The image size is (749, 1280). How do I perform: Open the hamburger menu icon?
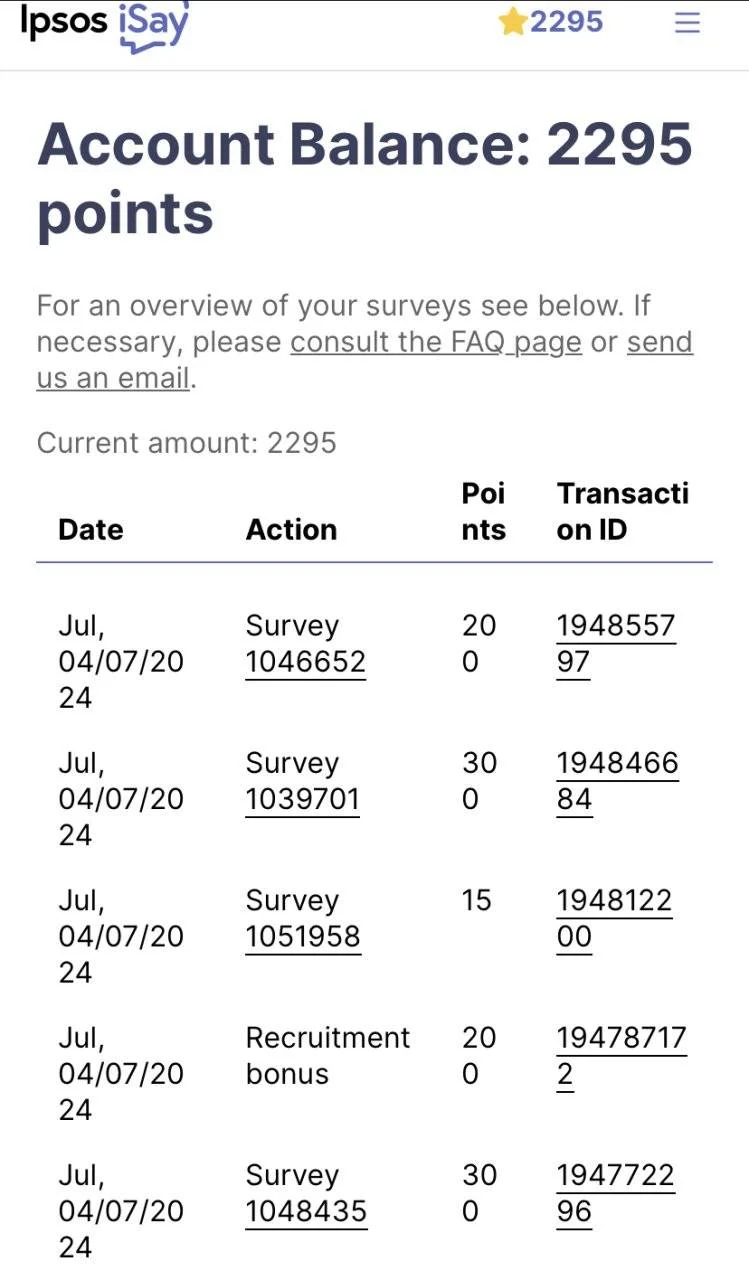pyautogui.click(x=687, y=23)
